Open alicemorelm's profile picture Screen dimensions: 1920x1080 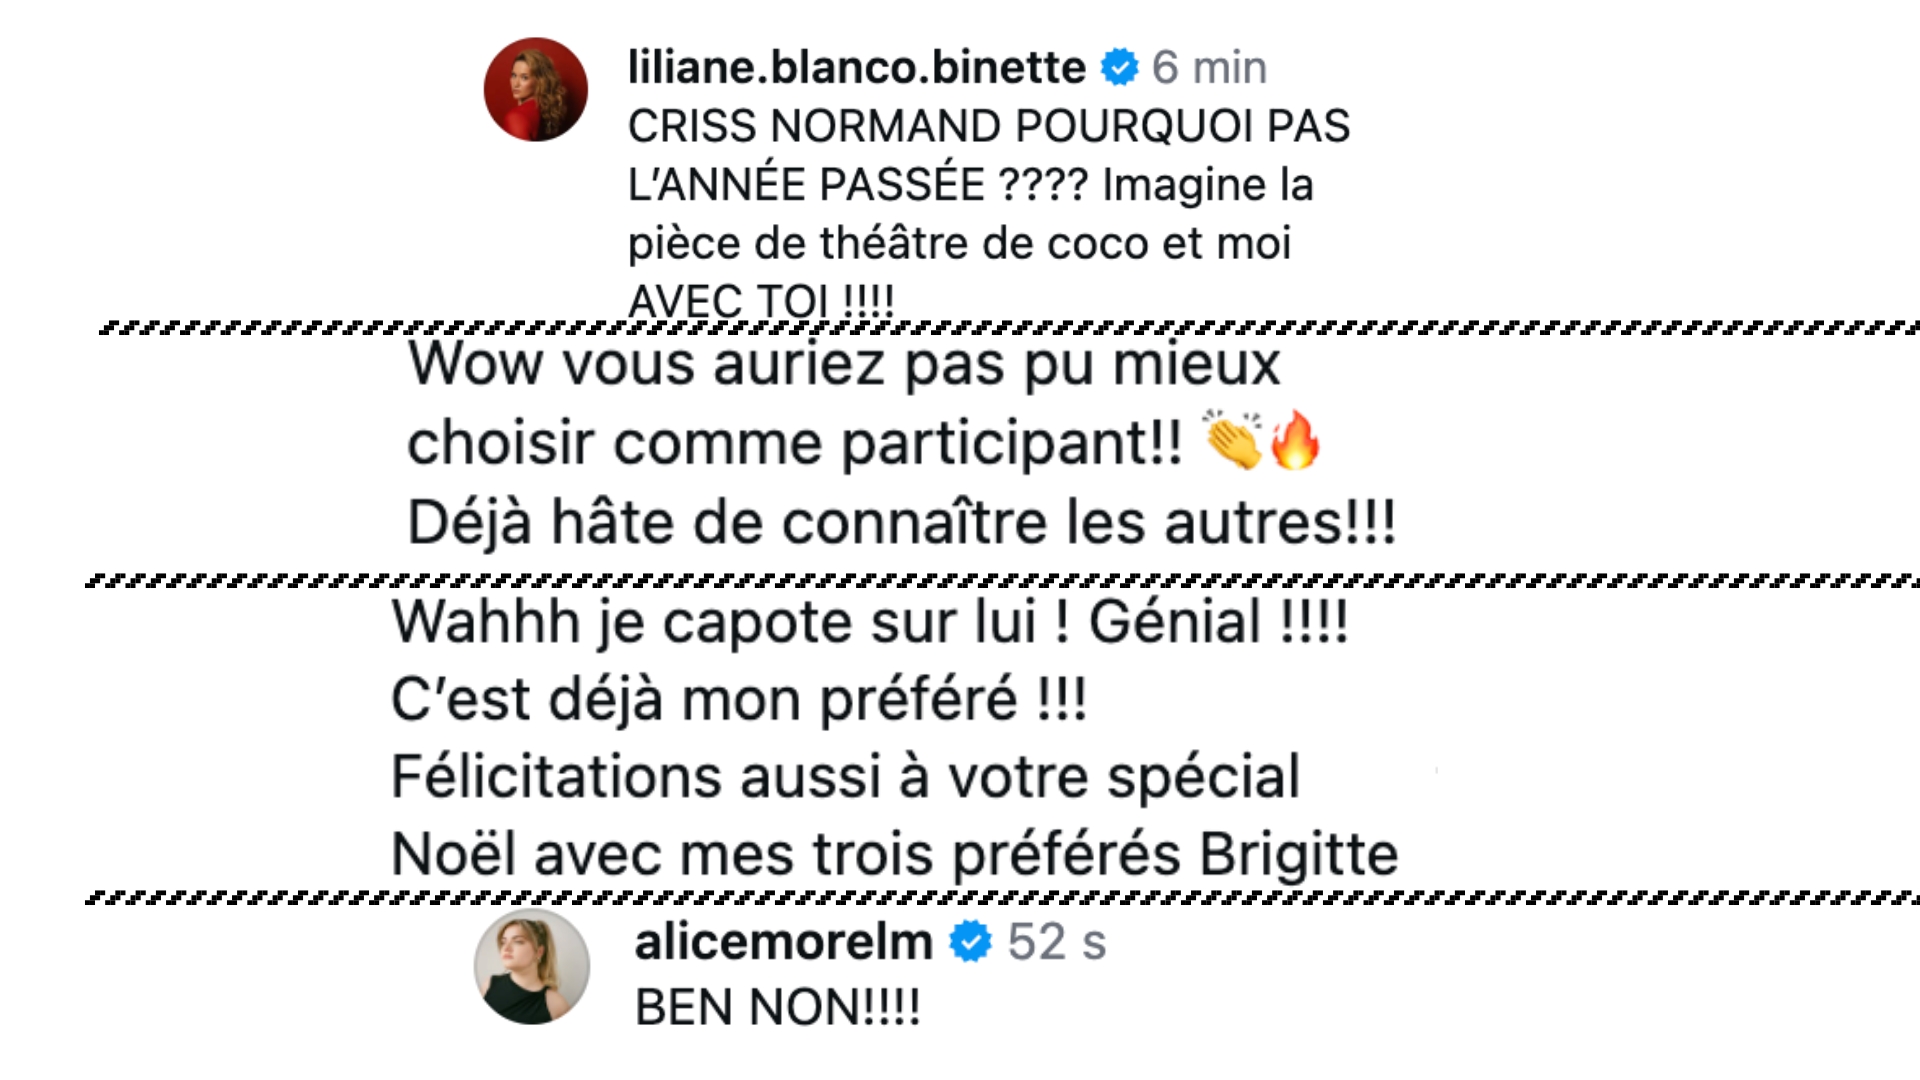(531, 966)
